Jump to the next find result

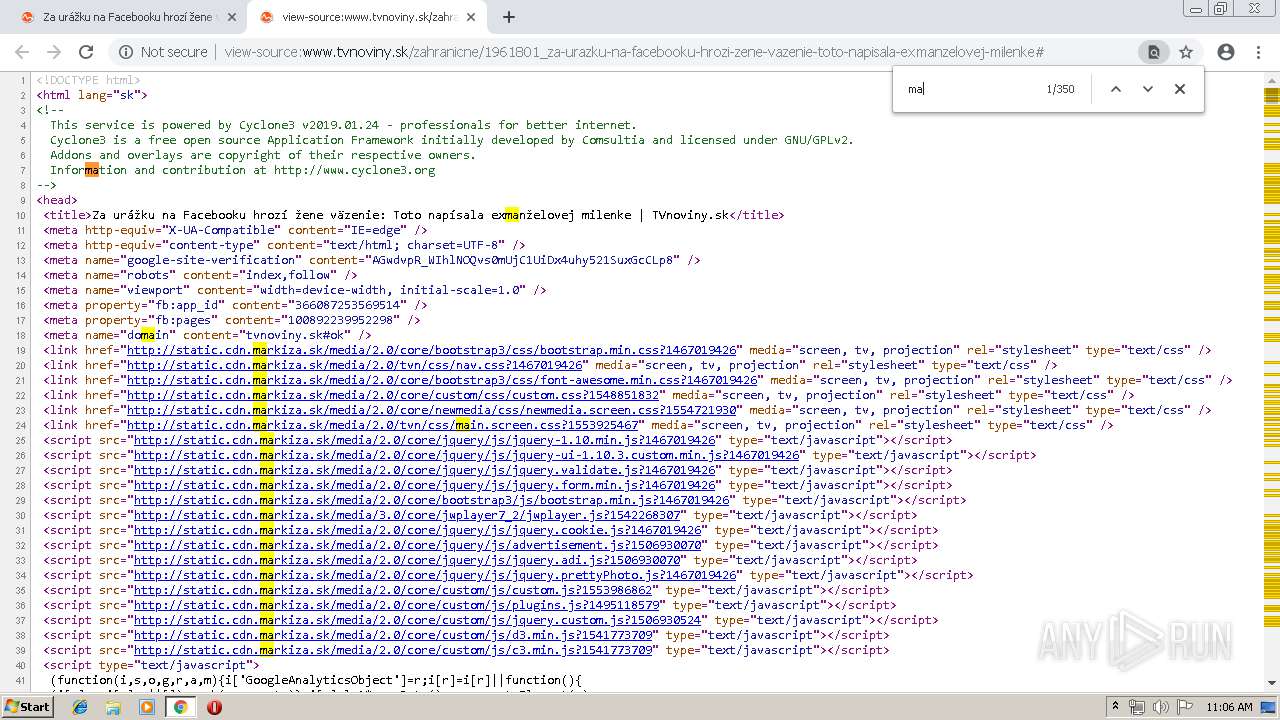[1148, 89]
